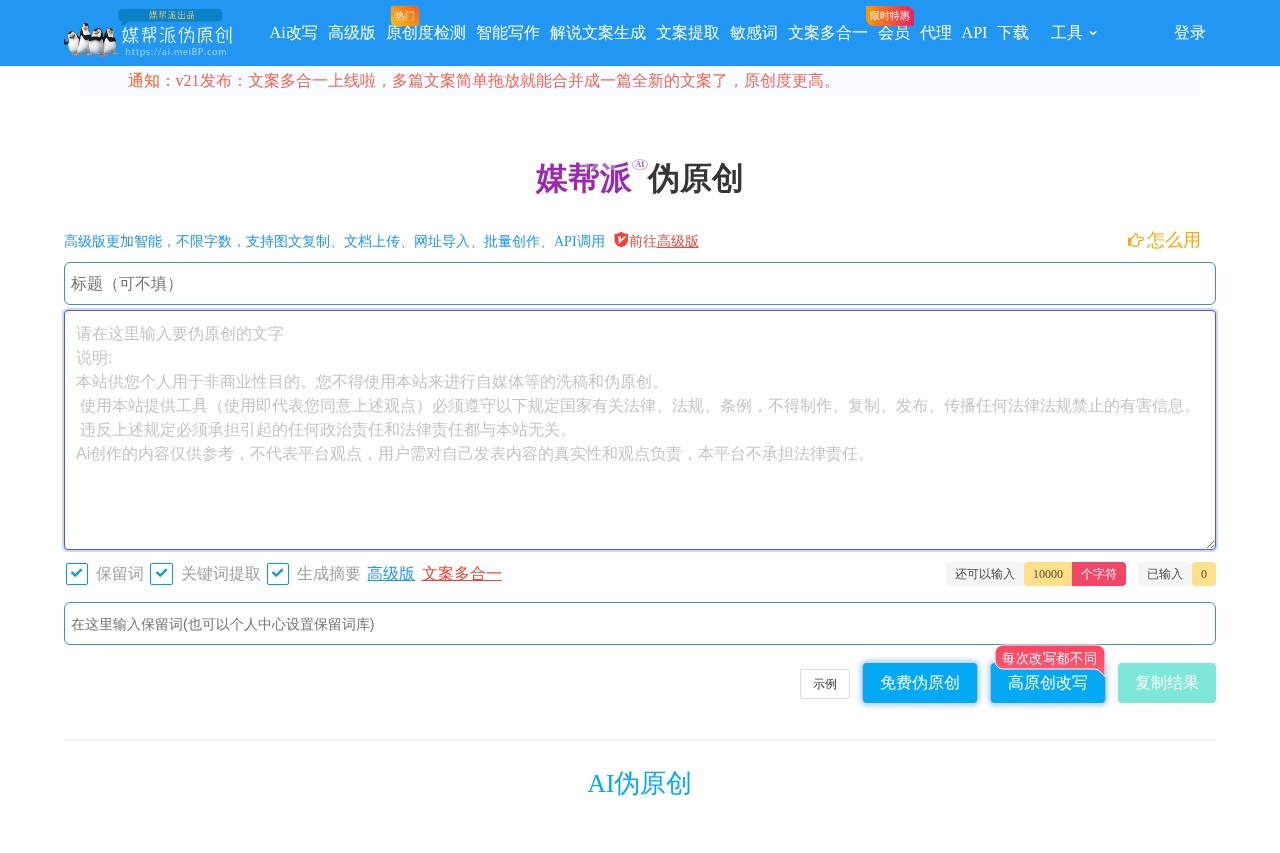Viewport: 1280px width, 853px height.
Task: Click the AI superscript badge in the page title
Action: tap(640, 164)
